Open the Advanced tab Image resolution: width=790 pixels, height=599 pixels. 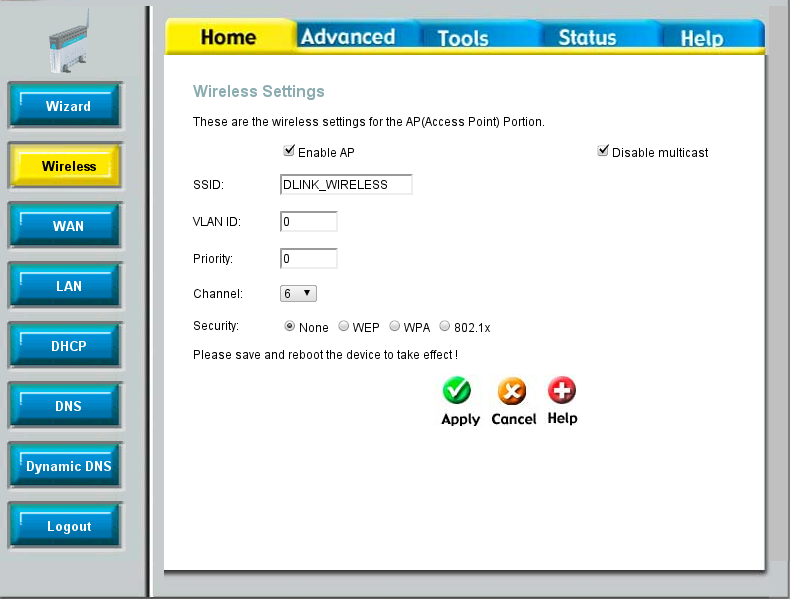(x=348, y=36)
